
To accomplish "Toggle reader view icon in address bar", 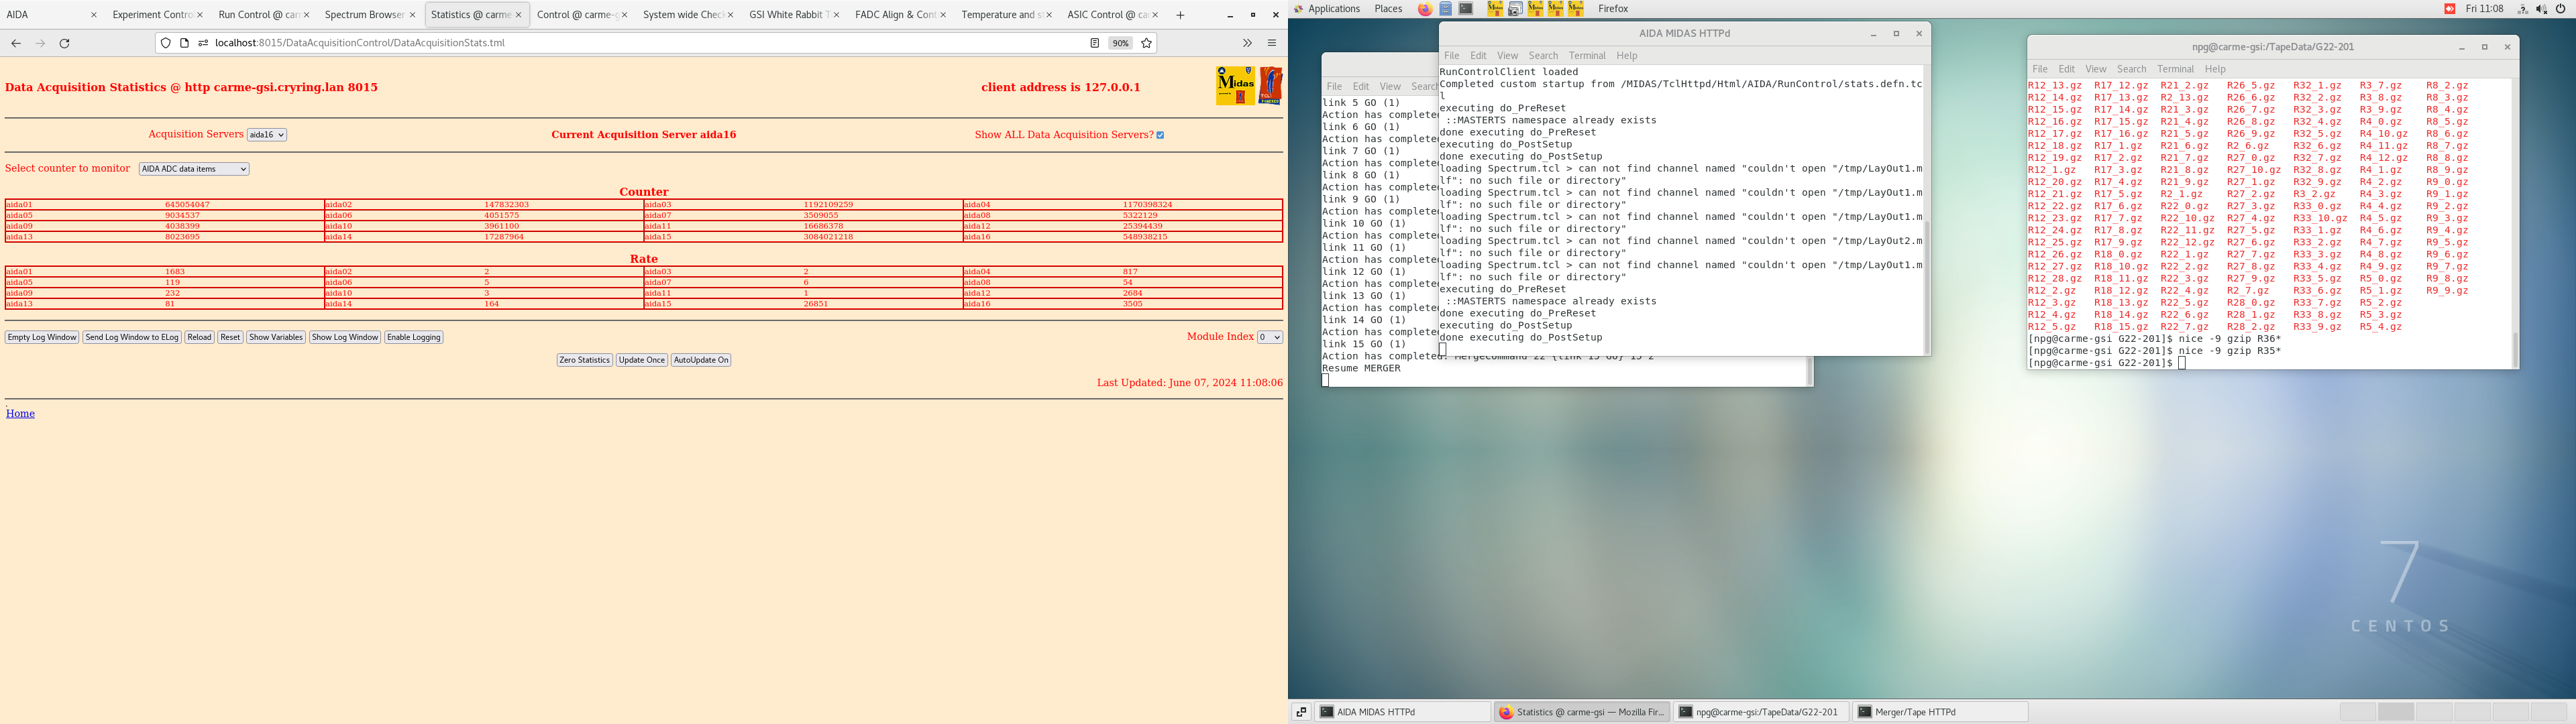I will tap(1095, 43).
